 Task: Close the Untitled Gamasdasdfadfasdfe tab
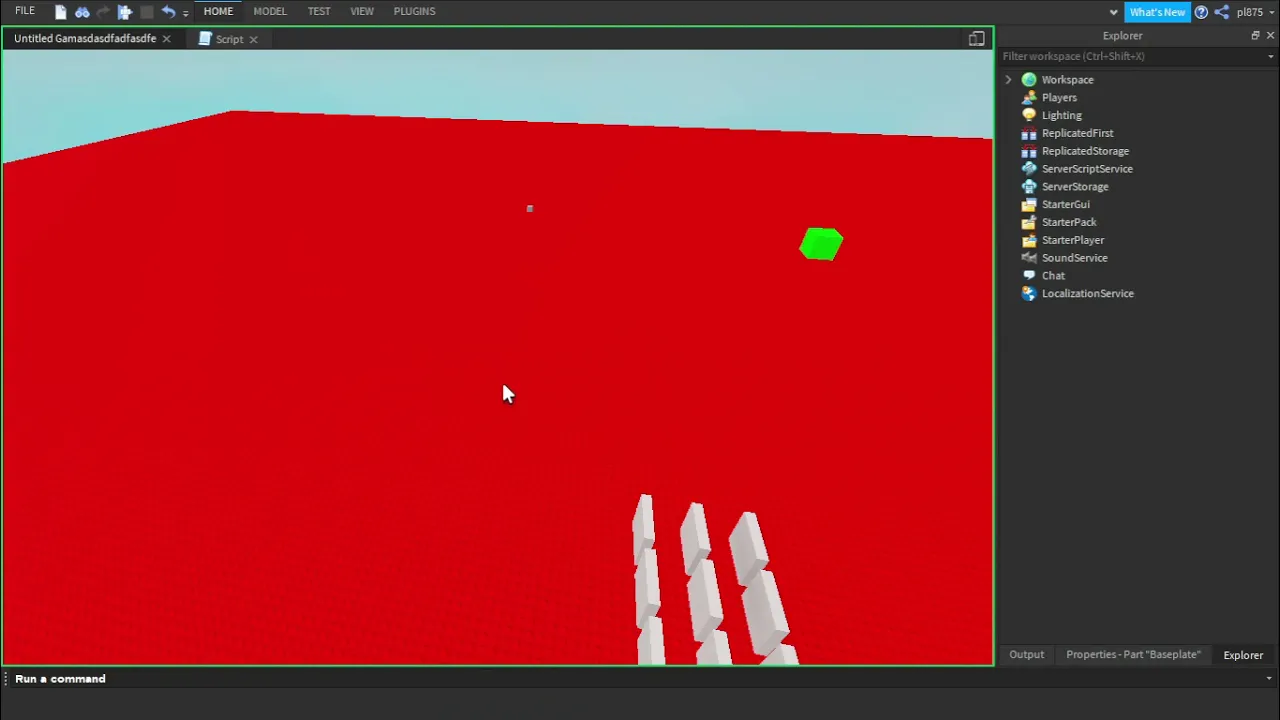pyautogui.click(x=166, y=39)
